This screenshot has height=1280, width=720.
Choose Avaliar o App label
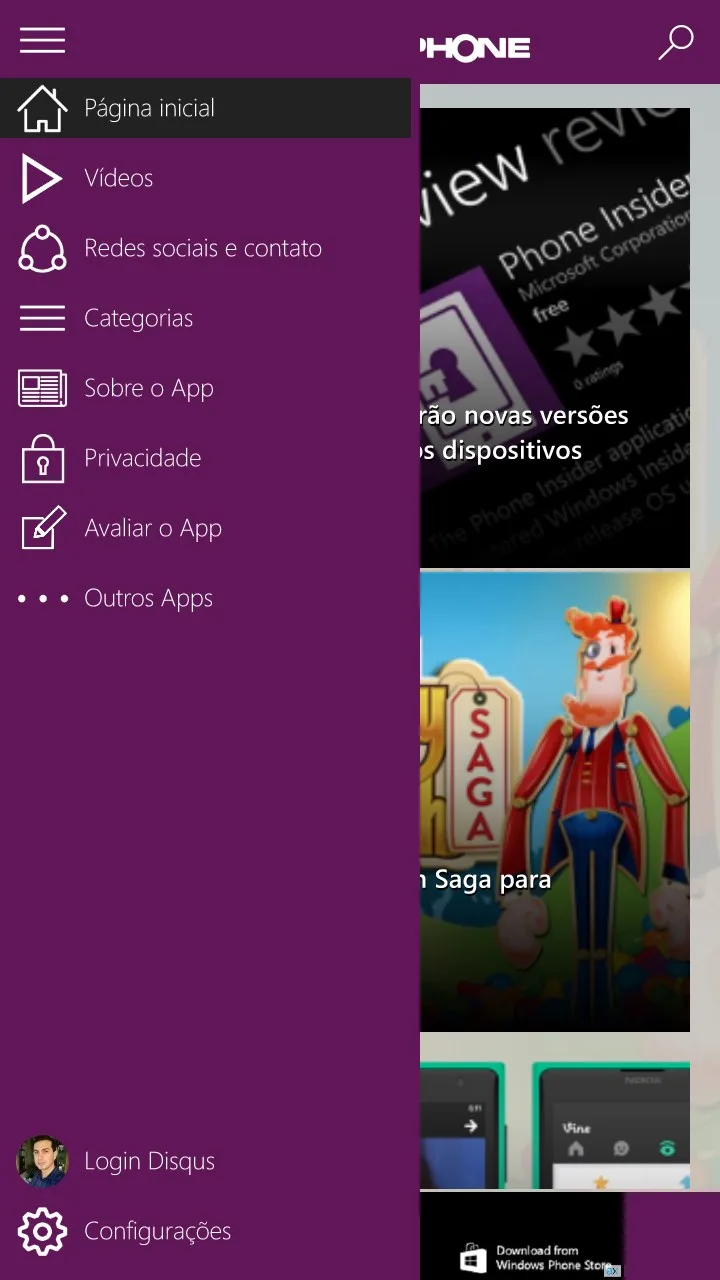pyautogui.click(x=153, y=528)
